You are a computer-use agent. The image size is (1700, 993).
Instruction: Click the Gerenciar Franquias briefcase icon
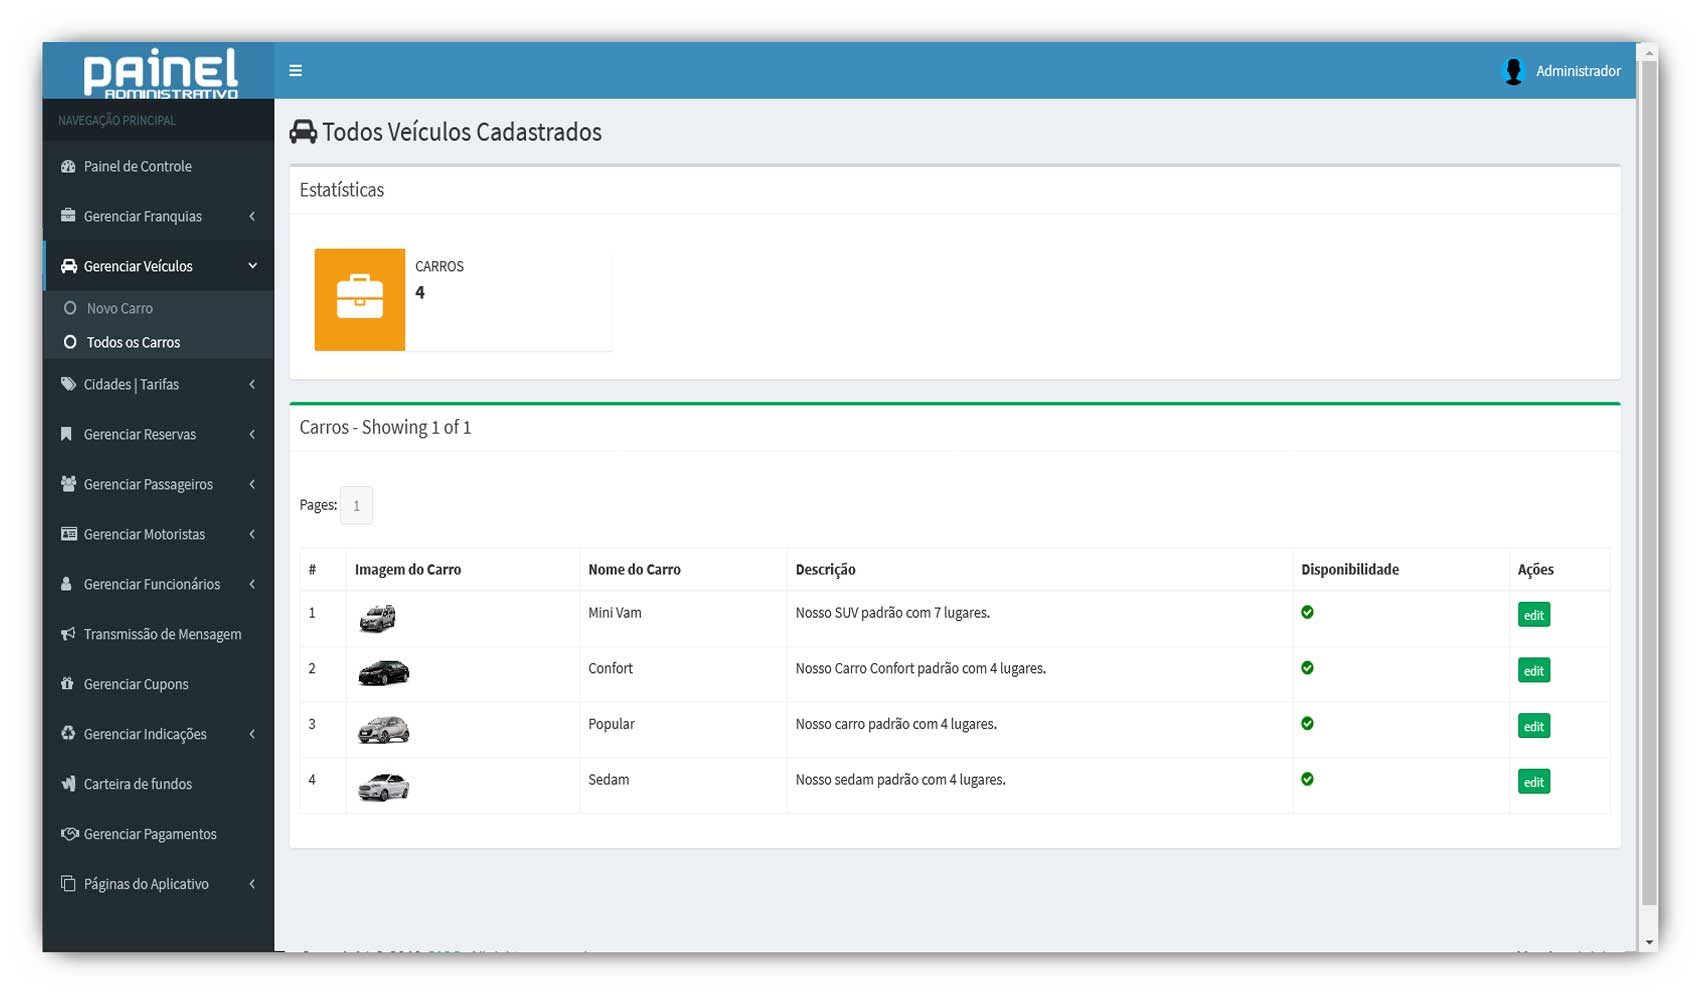[68, 216]
